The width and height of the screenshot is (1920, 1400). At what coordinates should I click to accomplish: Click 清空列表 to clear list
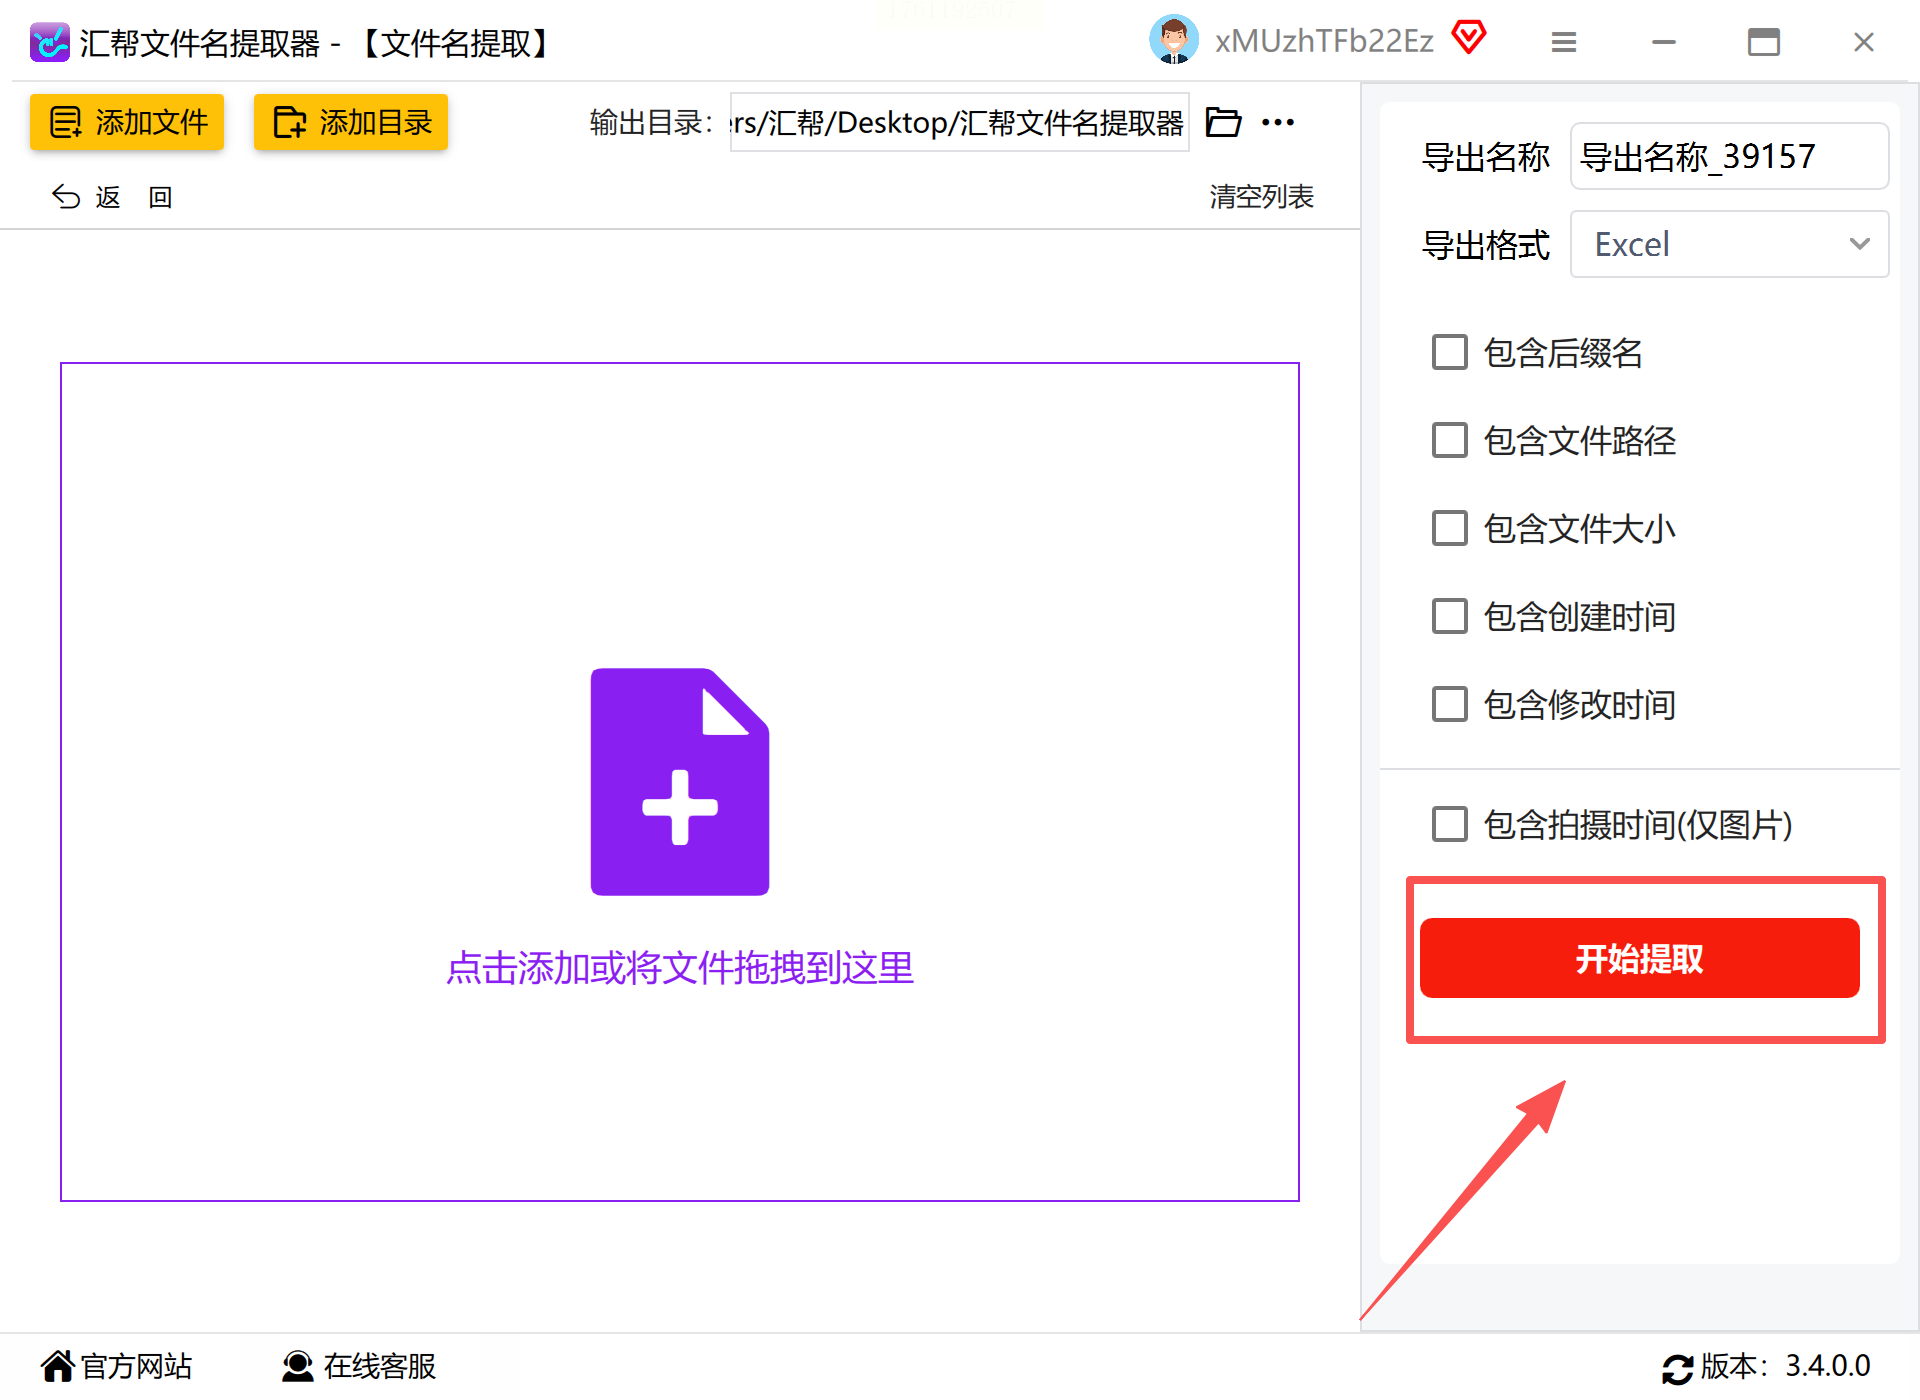pos(1261,197)
